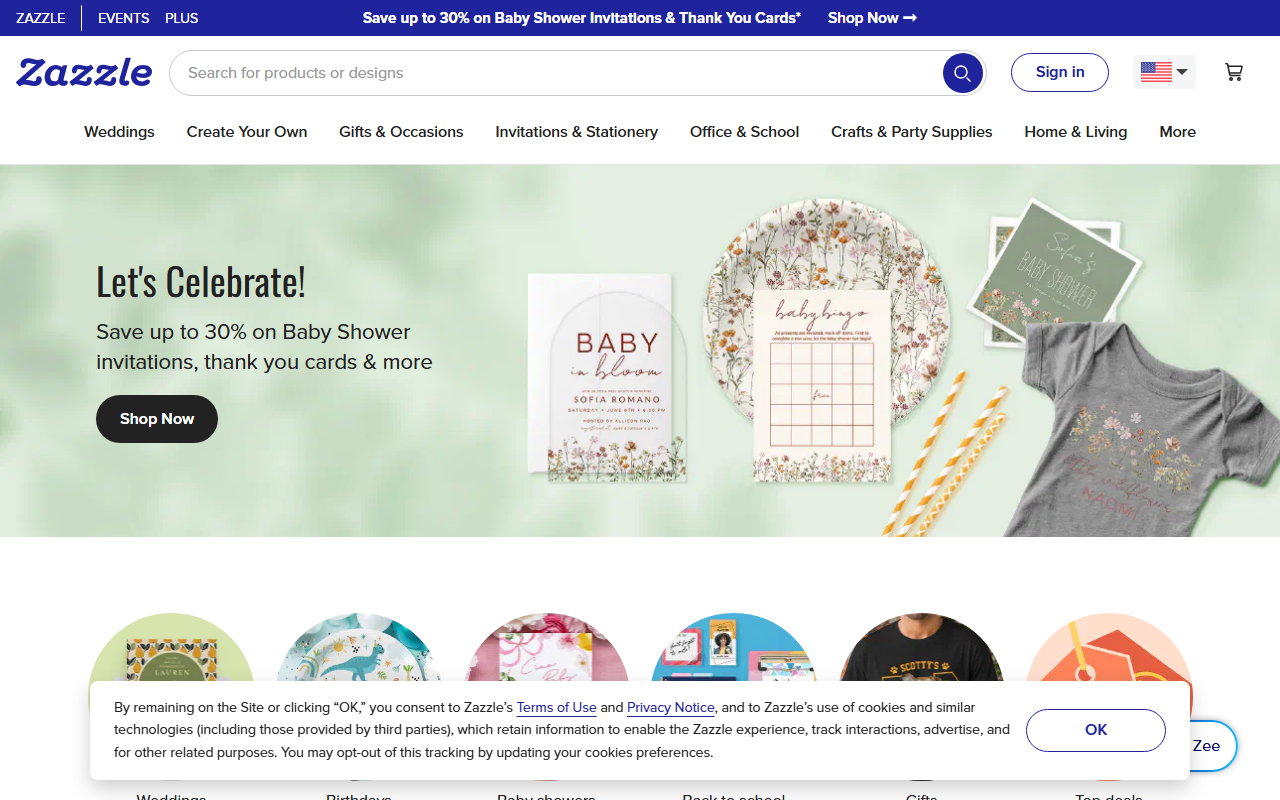Open the Office & School menu
Screen dimensions: 1280x800
tap(745, 132)
